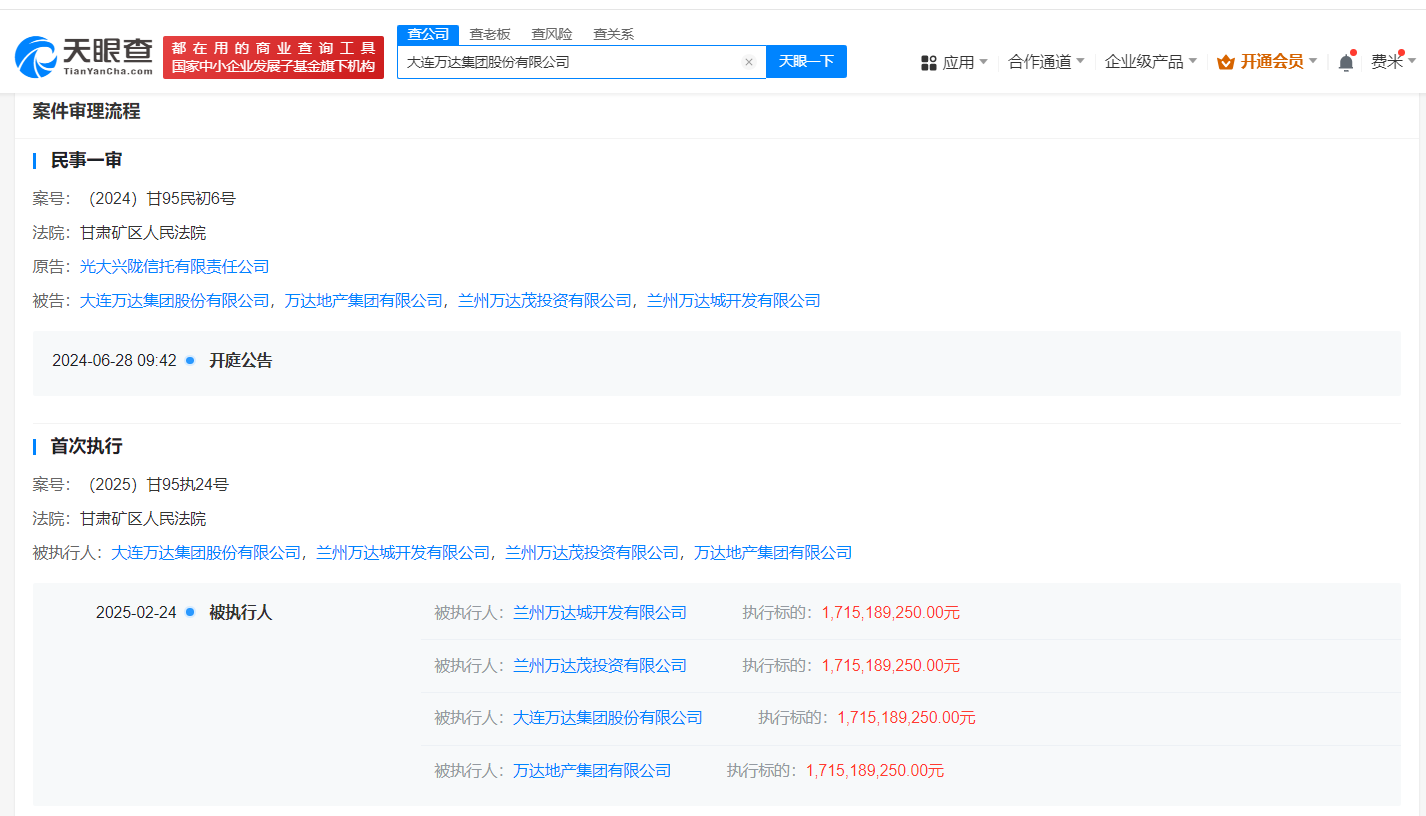Click the 民事一审 section heading
This screenshot has height=816, width=1426.
pyautogui.click(x=86, y=161)
